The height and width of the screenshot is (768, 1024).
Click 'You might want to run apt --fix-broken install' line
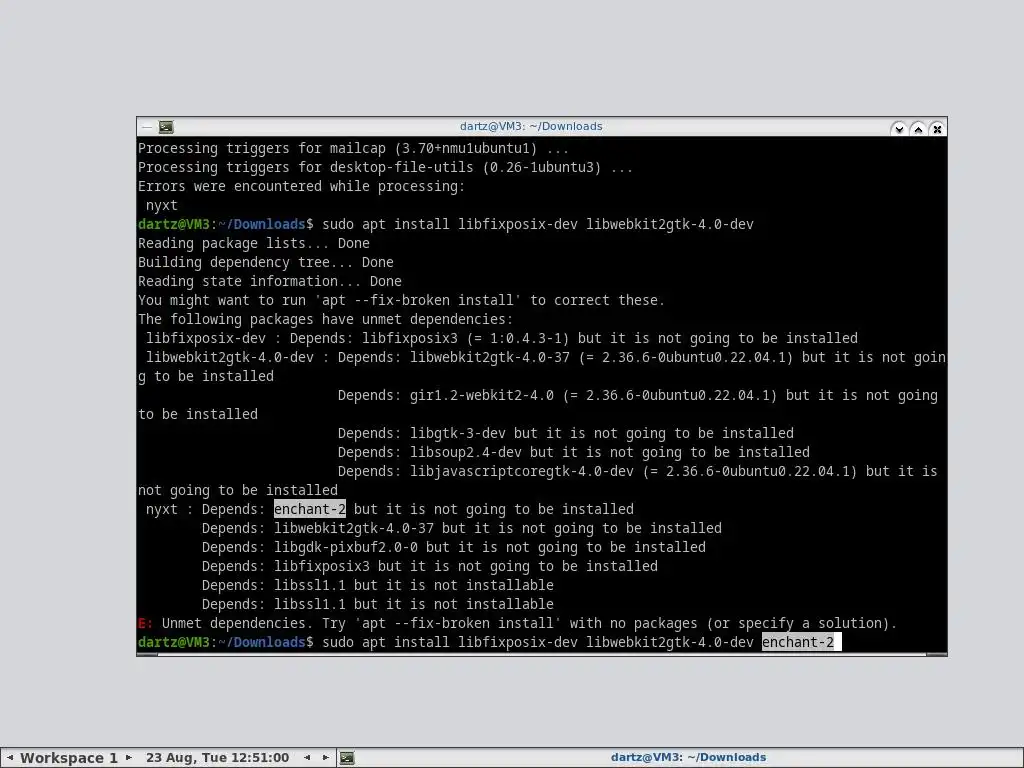[401, 300]
